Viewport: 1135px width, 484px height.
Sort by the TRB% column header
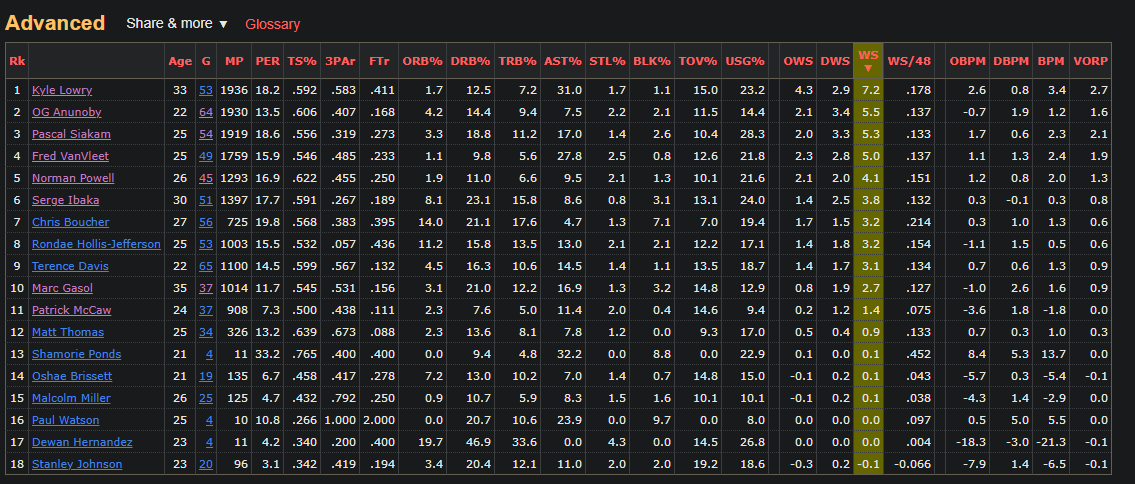click(x=518, y=61)
